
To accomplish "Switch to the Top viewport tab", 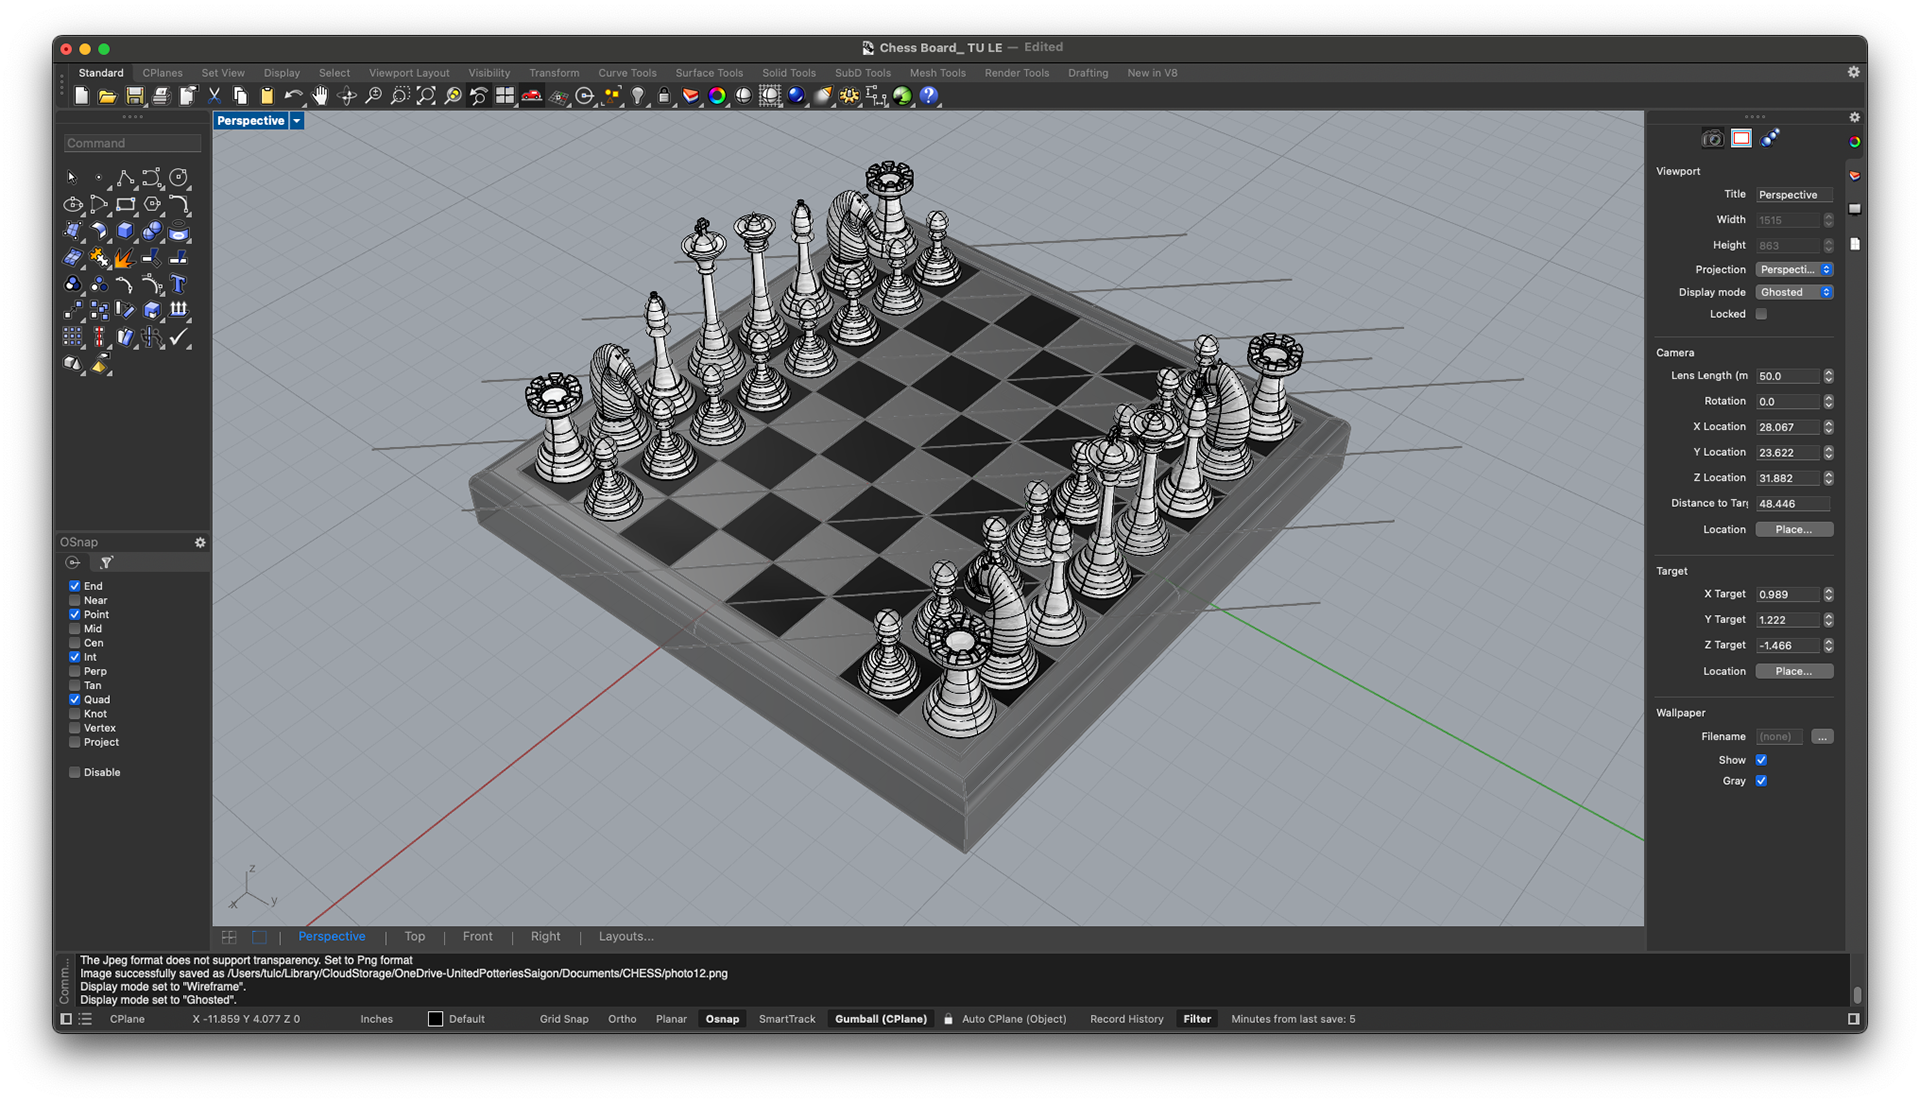I will [x=414, y=937].
